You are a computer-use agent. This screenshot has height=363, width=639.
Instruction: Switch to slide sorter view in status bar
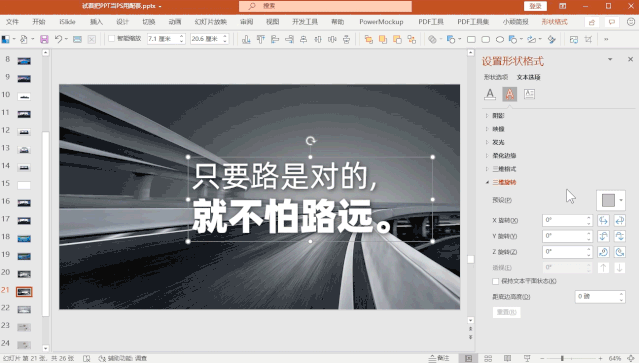(x=488, y=358)
